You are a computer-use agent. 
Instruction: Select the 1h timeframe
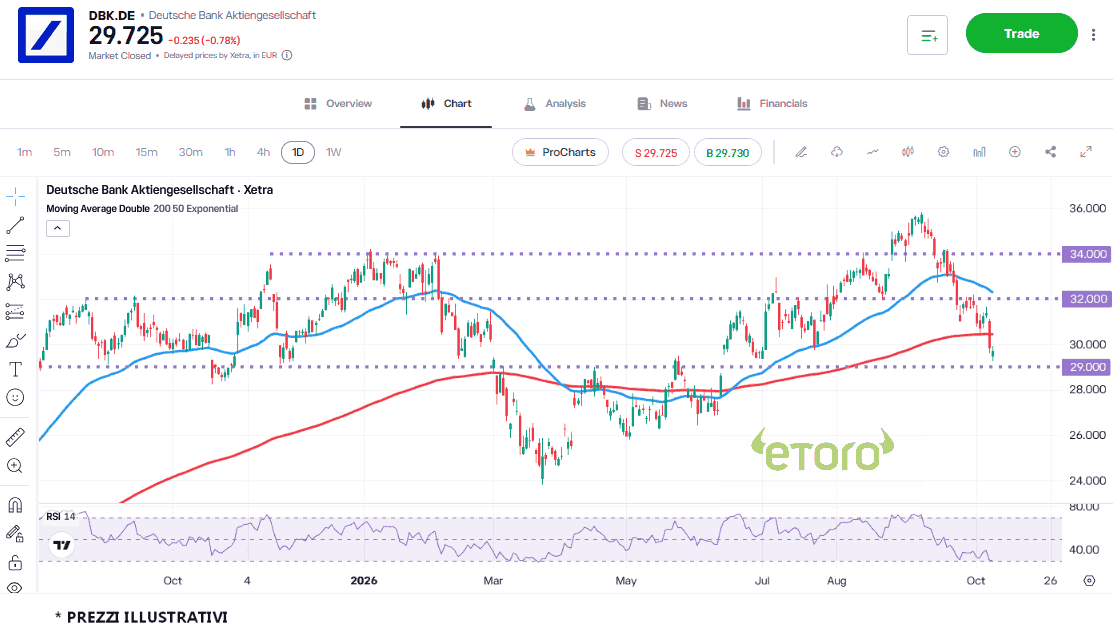point(230,152)
